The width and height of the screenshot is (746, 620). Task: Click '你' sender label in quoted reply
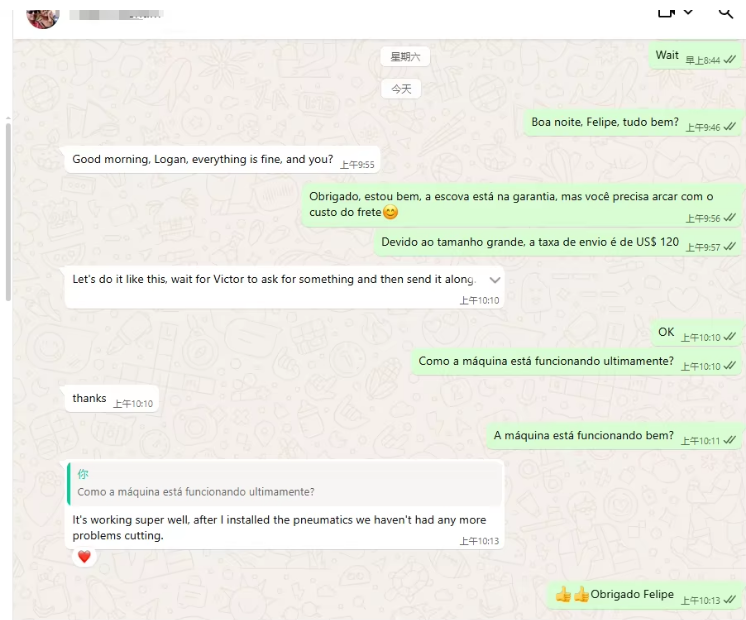[x=83, y=474]
